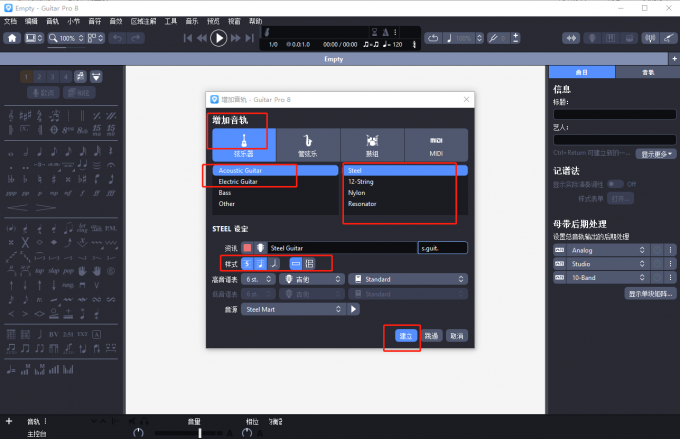
Task: Click the 建立 (Create) button
Action: [x=405, y=336]
